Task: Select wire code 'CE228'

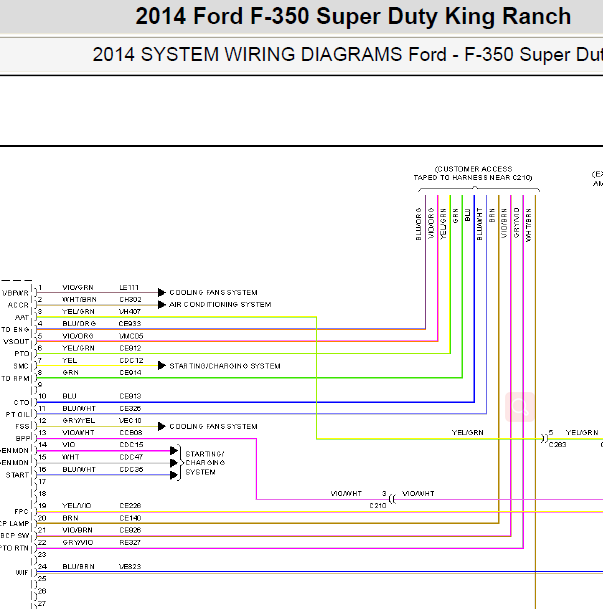Action: [x=130, y=506]
